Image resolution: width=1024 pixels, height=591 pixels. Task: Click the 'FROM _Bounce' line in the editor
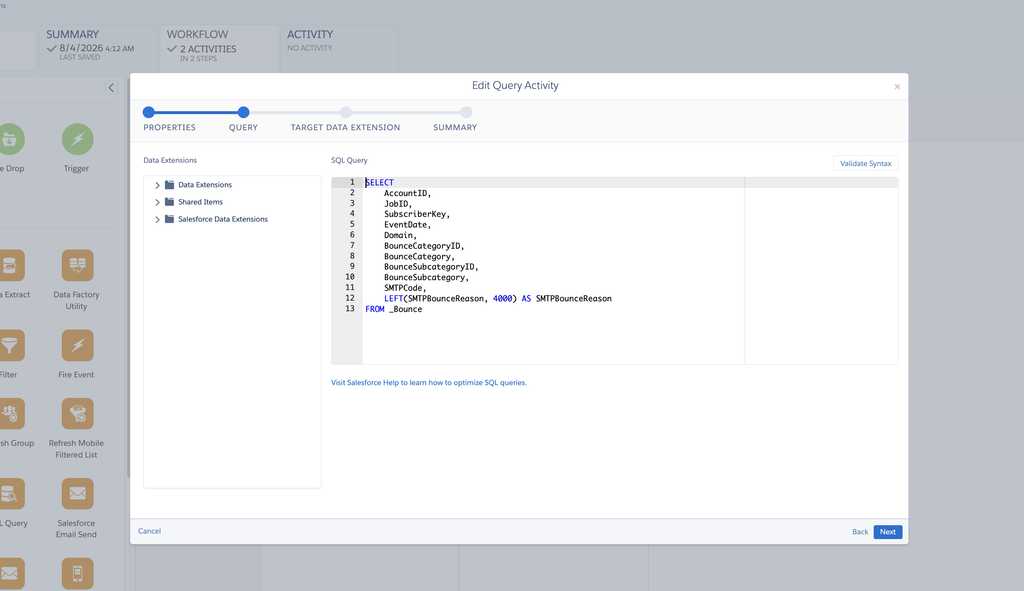point(394,310)
